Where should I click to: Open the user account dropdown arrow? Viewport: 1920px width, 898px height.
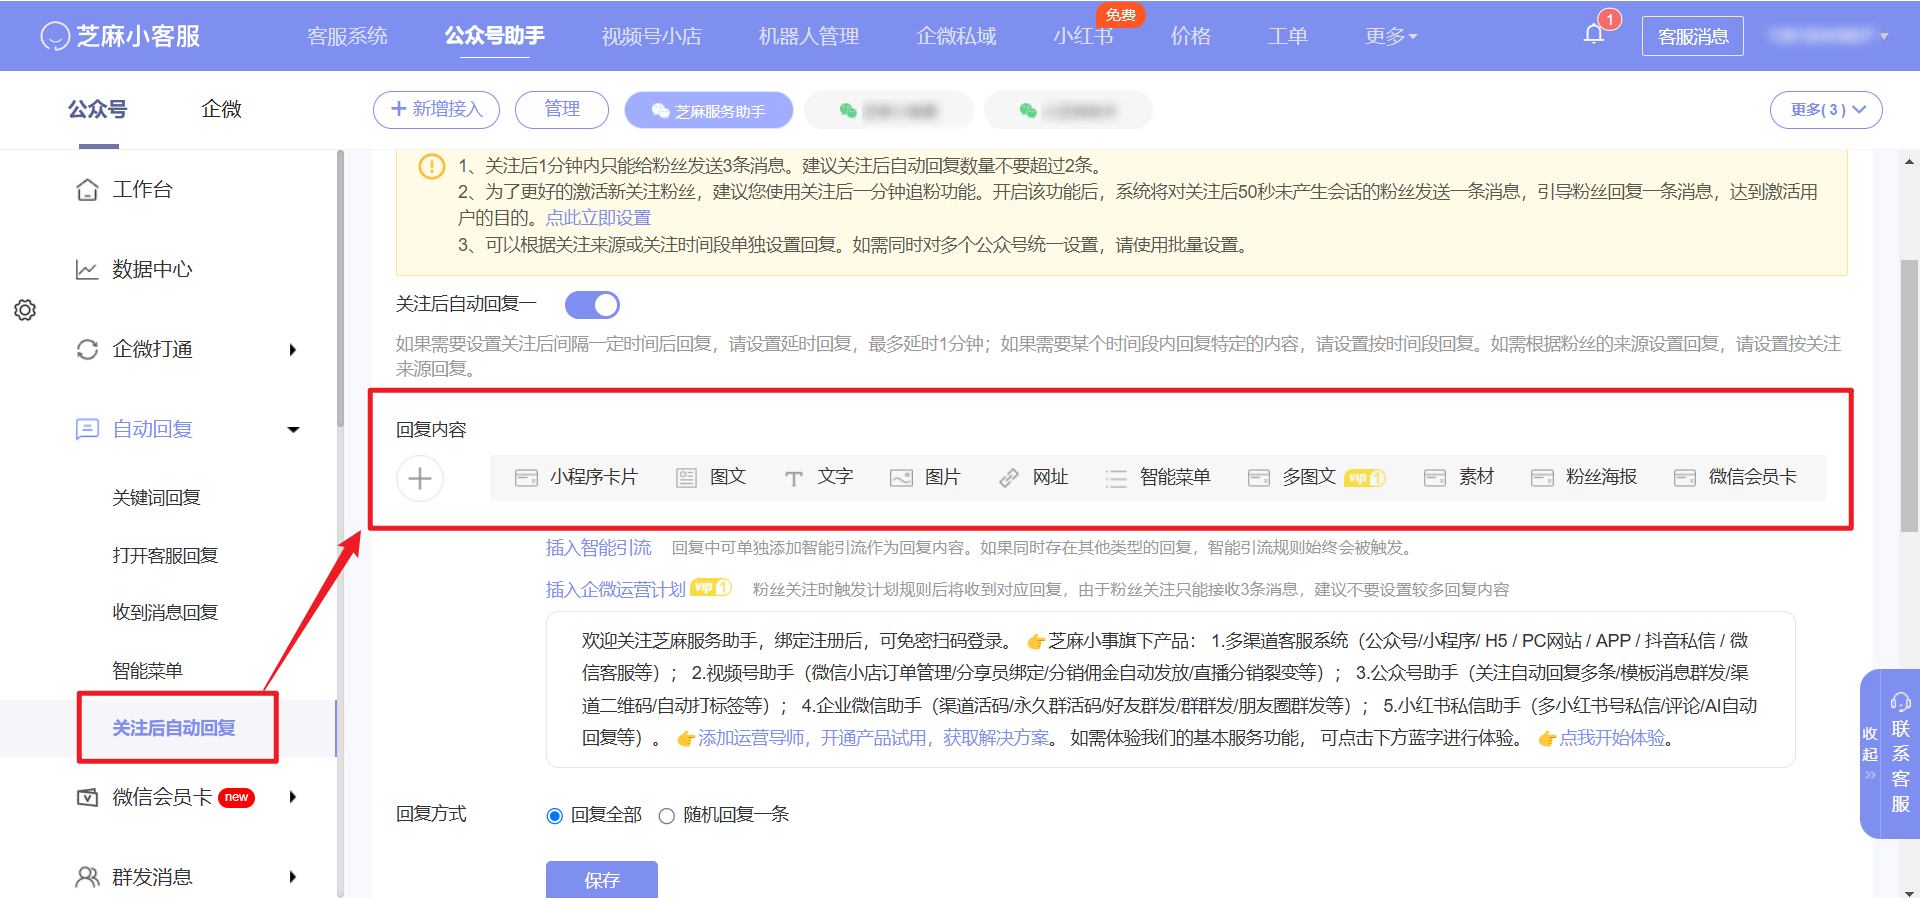click(1884, 36)
